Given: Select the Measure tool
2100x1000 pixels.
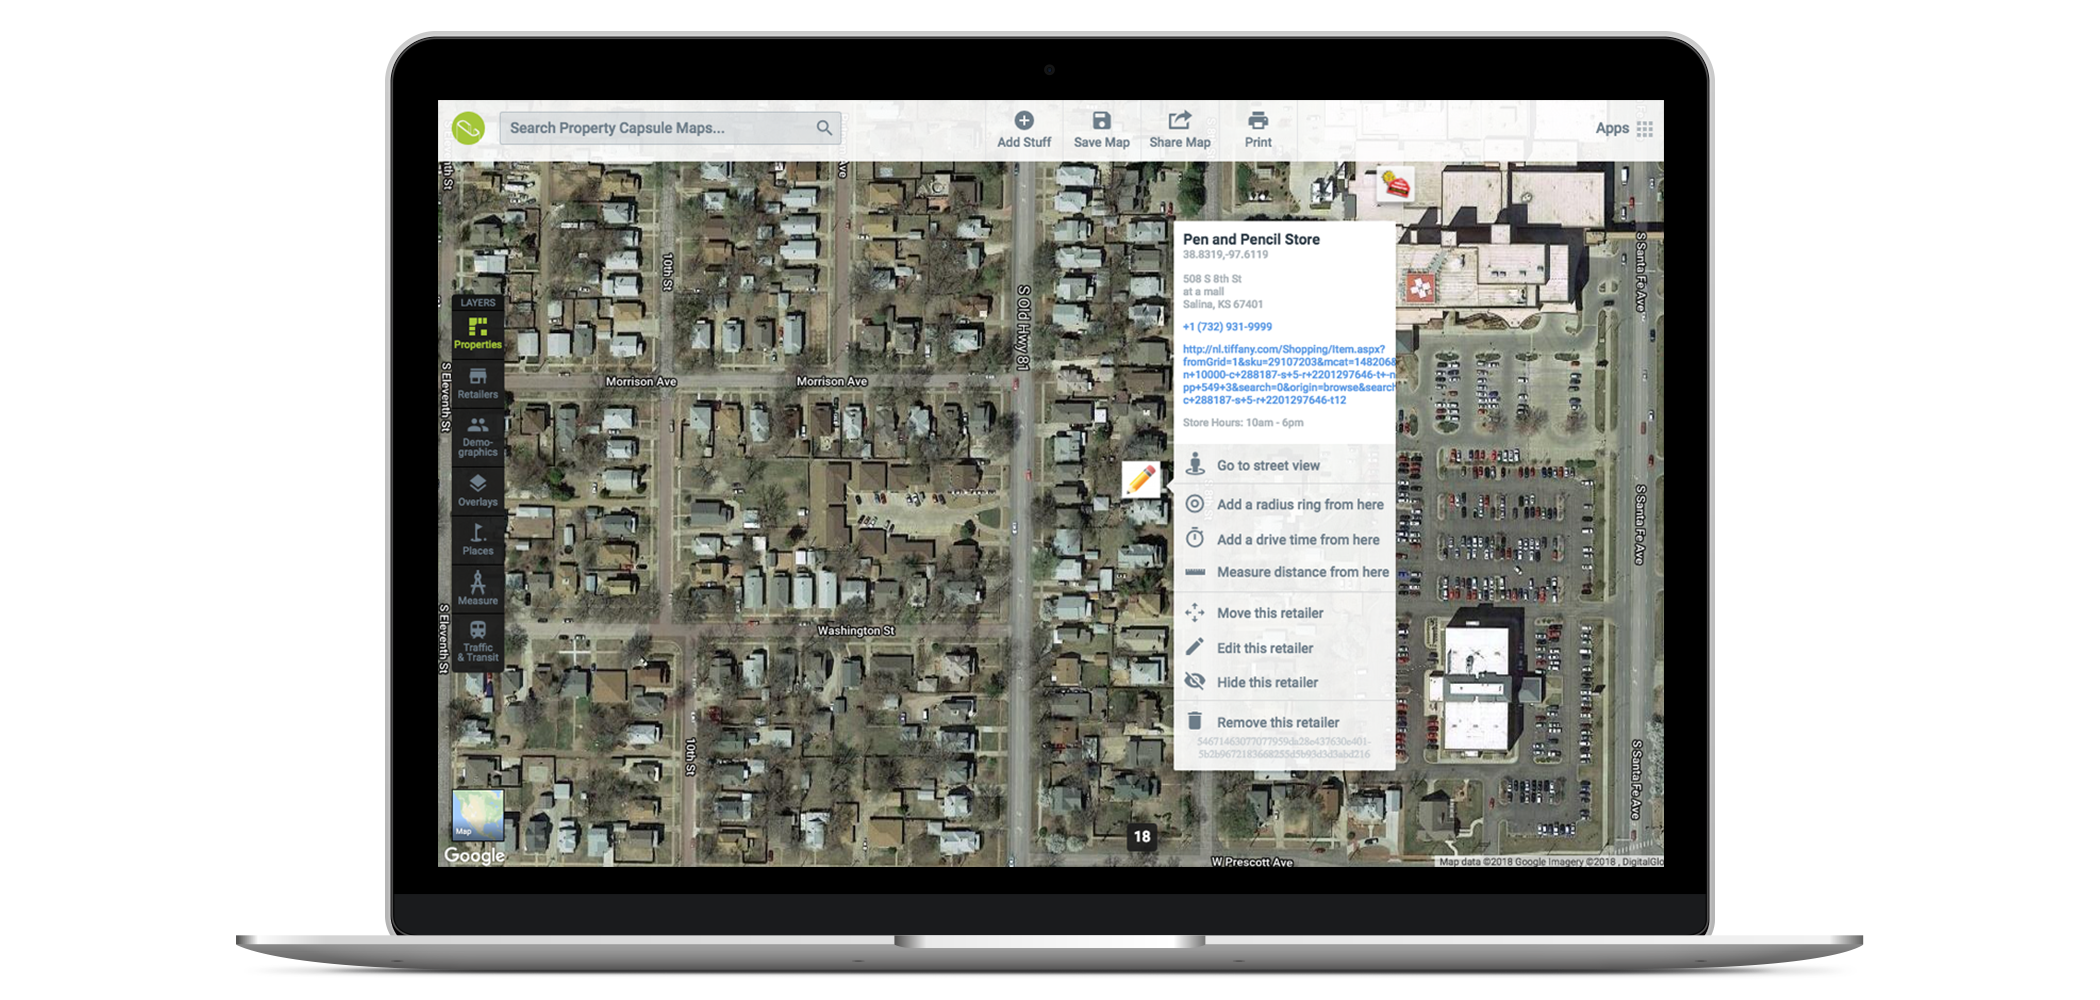Looking at the screenshot, I should pos(478,588).
